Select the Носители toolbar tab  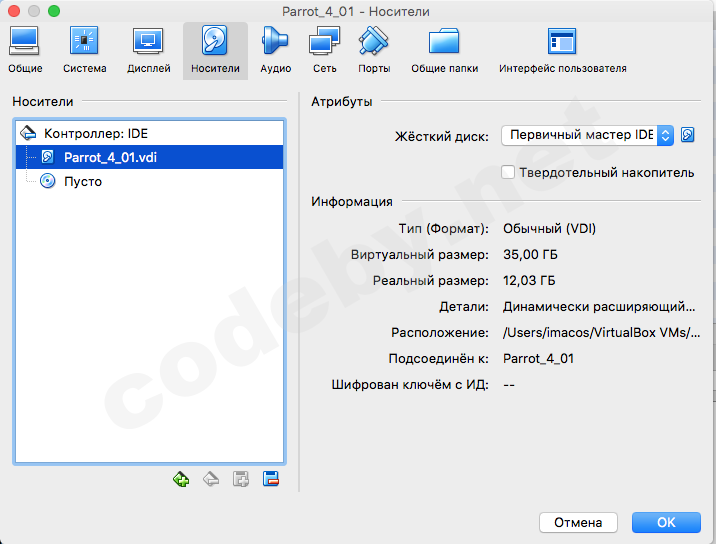point(215,50)
